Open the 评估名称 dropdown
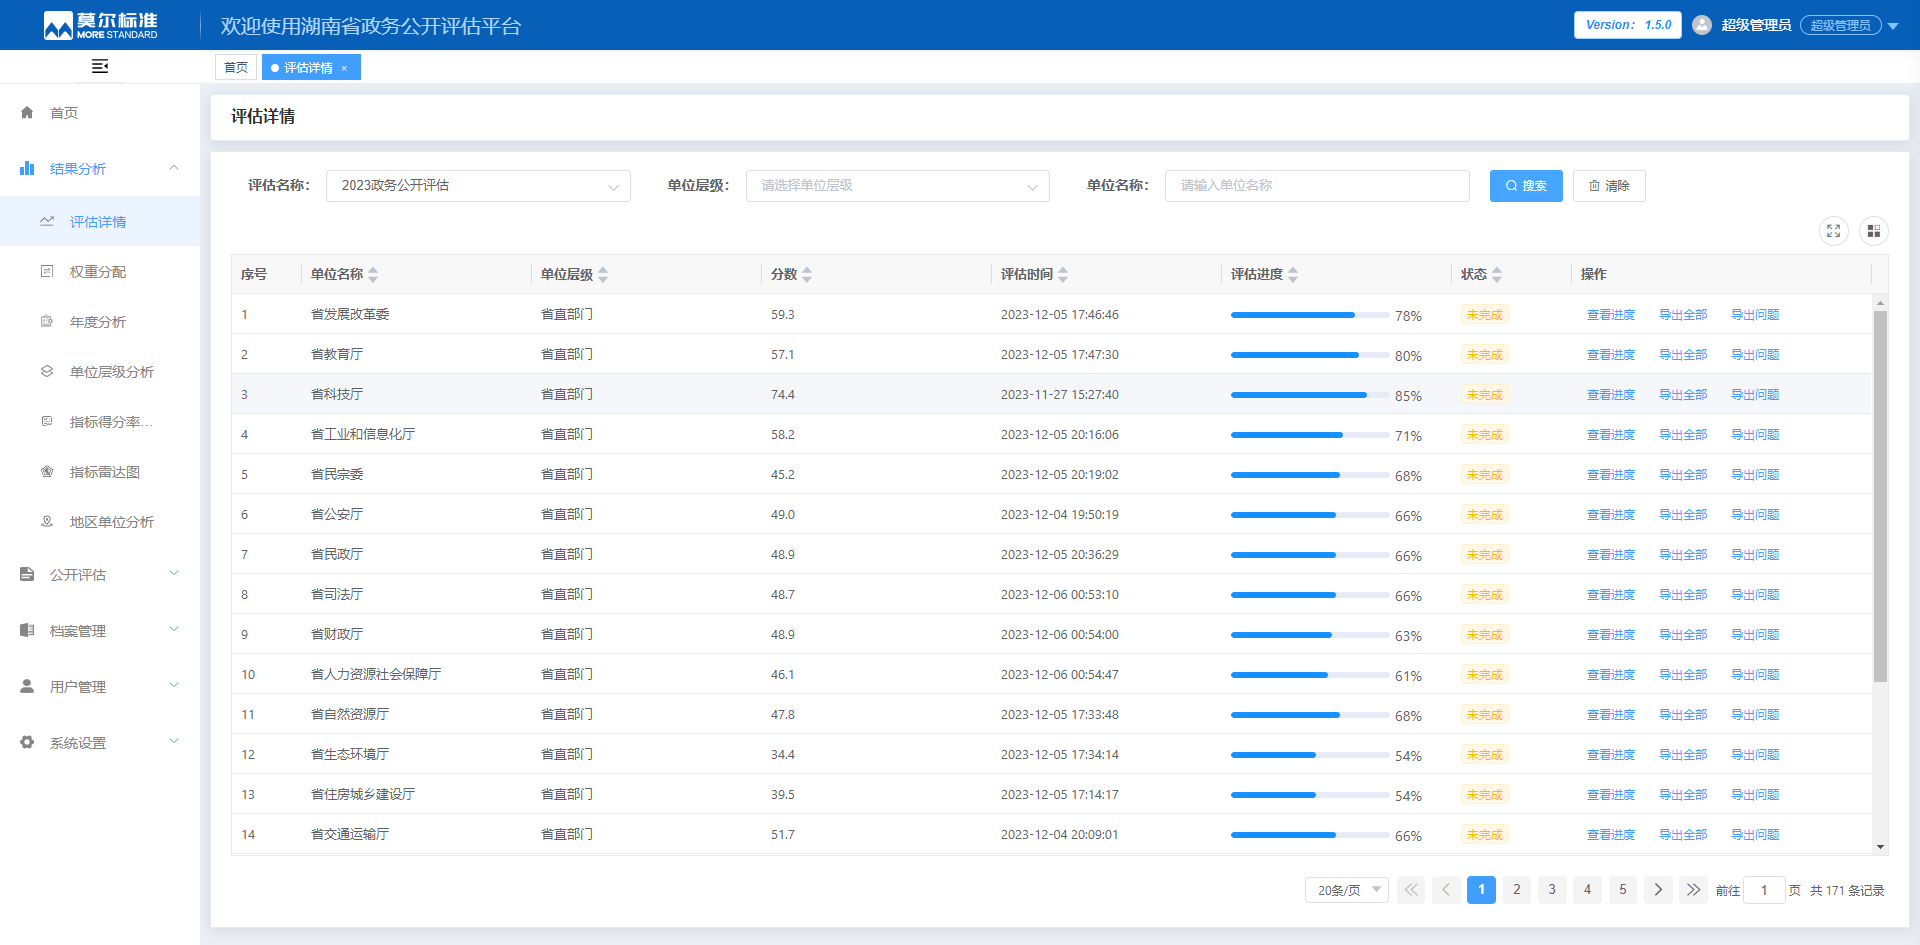 [x=478, y=186]
